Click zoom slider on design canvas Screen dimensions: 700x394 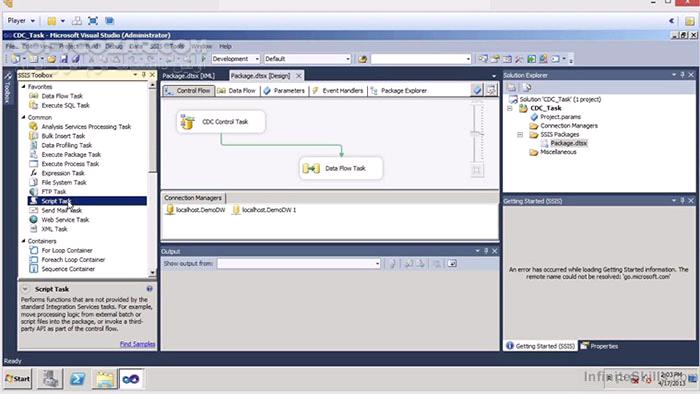[x=477, y=133]
